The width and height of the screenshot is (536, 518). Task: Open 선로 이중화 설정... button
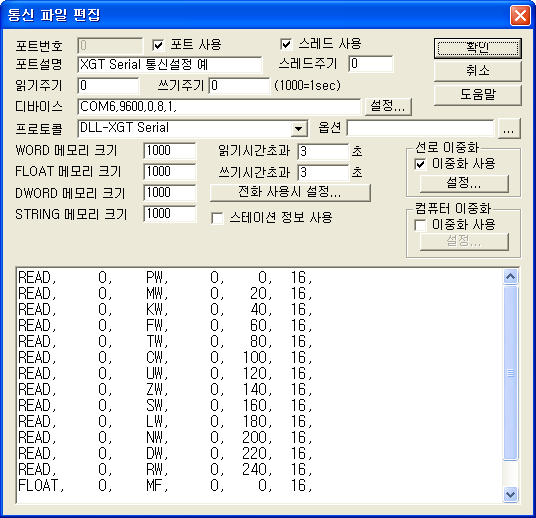pyautogui.click(x=464, y=184)
